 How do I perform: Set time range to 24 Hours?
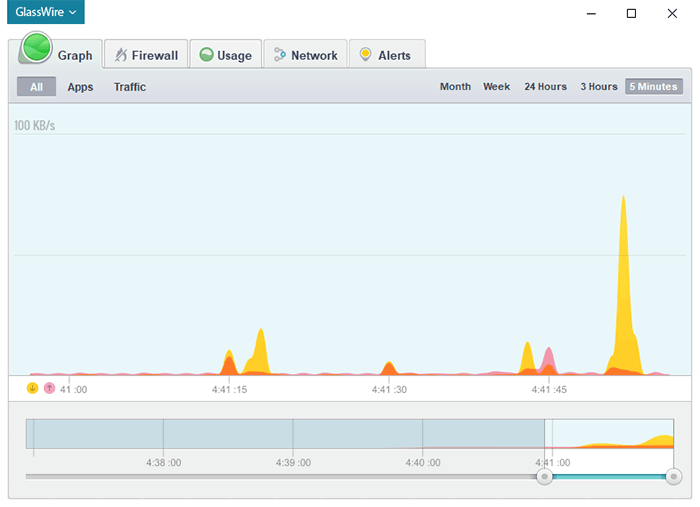tap(546, 87)
